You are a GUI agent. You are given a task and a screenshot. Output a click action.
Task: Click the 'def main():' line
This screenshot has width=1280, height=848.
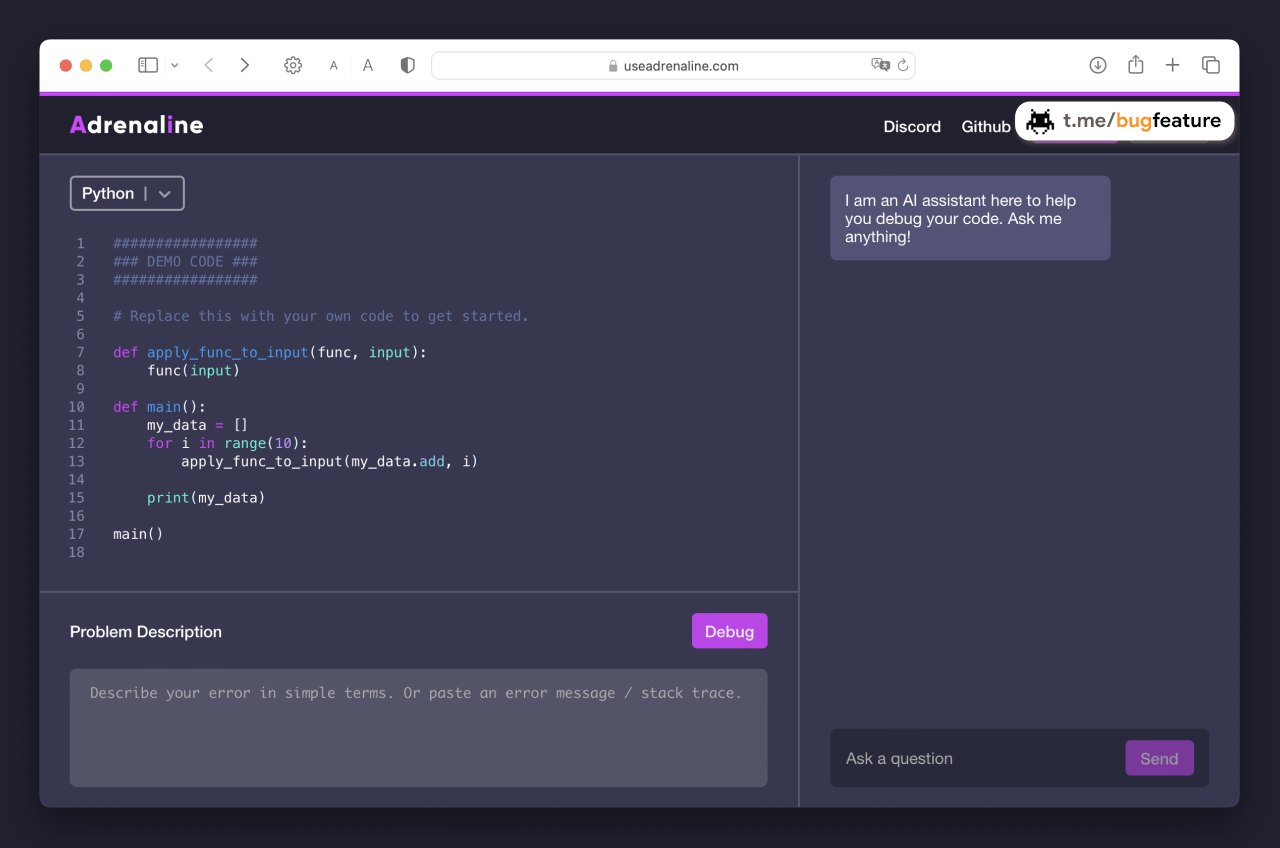pos(160,407)
